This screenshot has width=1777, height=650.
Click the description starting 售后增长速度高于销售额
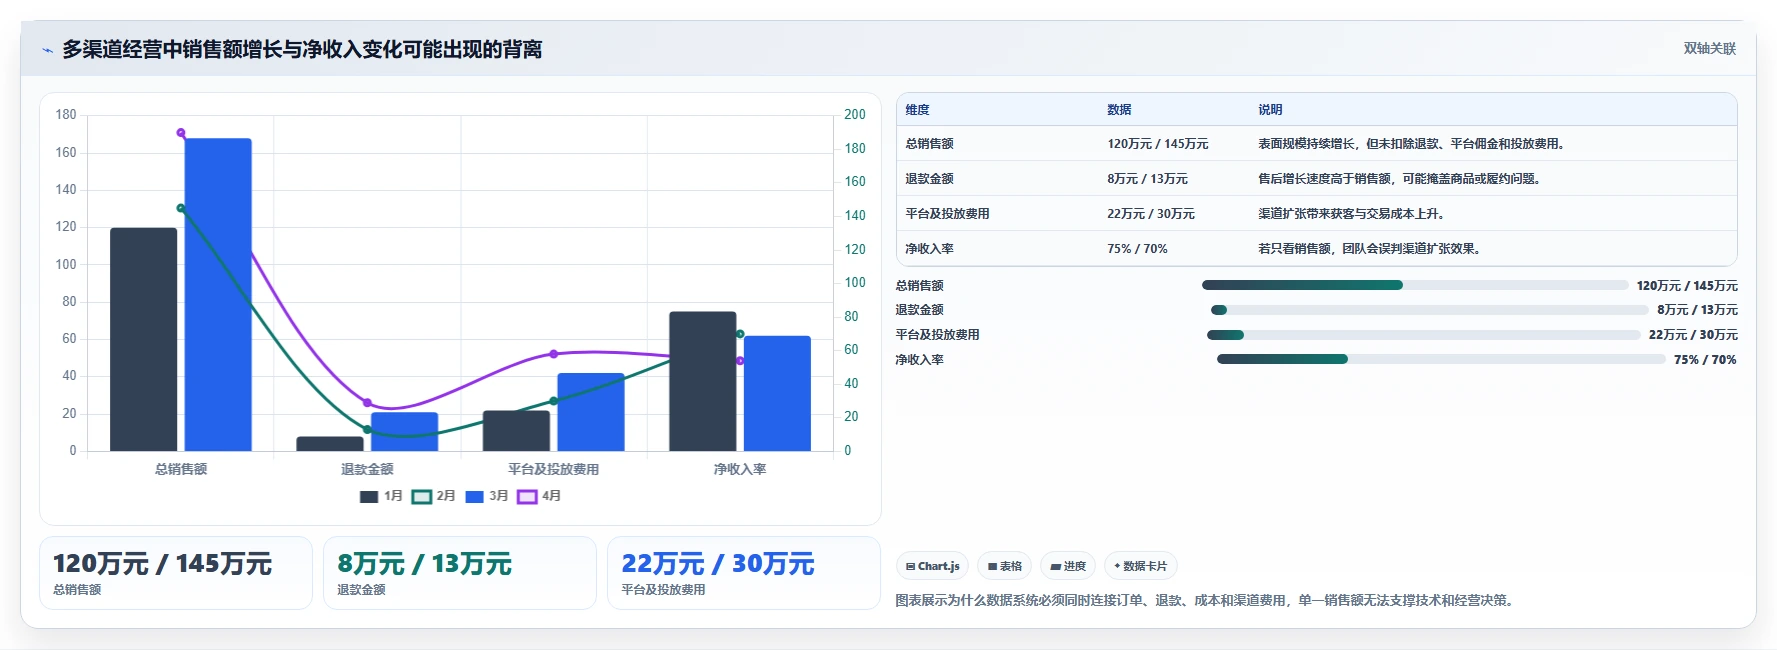tap(1402, 179)
